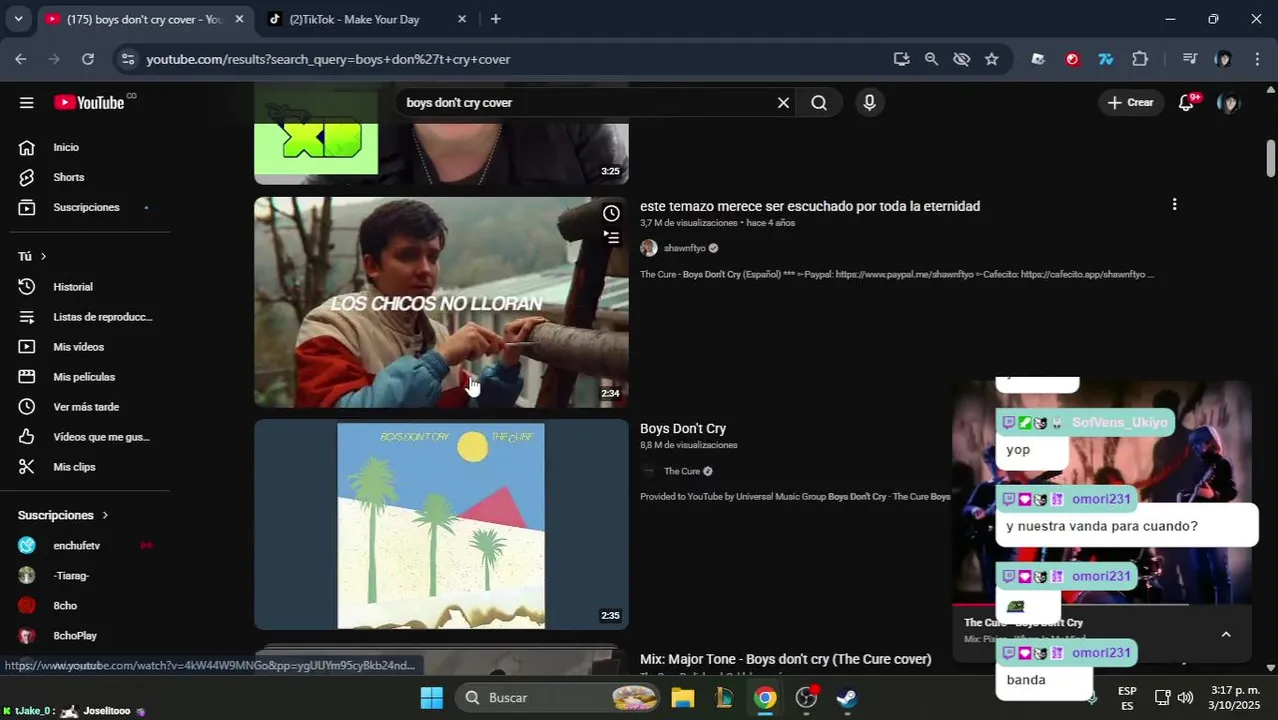Viewport: 1278px width, 720px height.
Task: Close the TikTok tab
Action: point(461,19)
